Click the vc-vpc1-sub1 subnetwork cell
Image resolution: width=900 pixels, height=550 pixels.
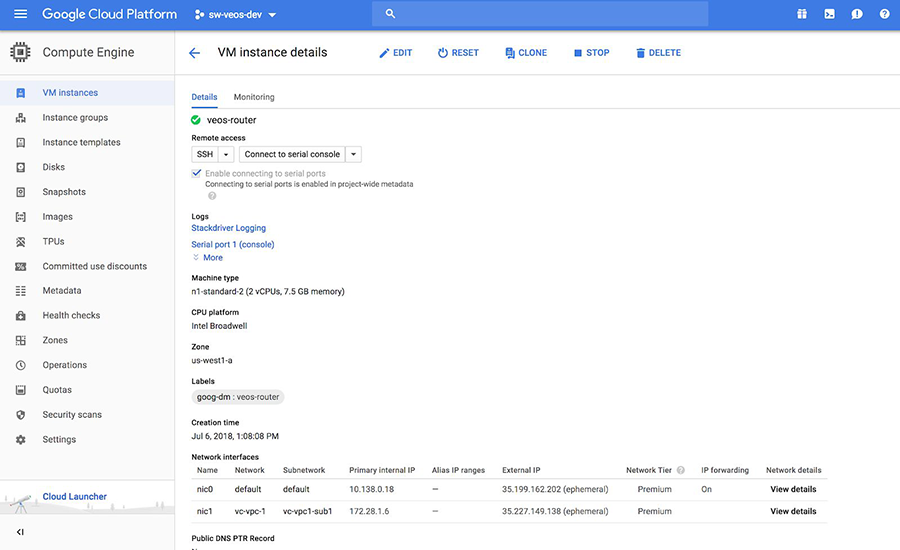[x=307, y=511]
